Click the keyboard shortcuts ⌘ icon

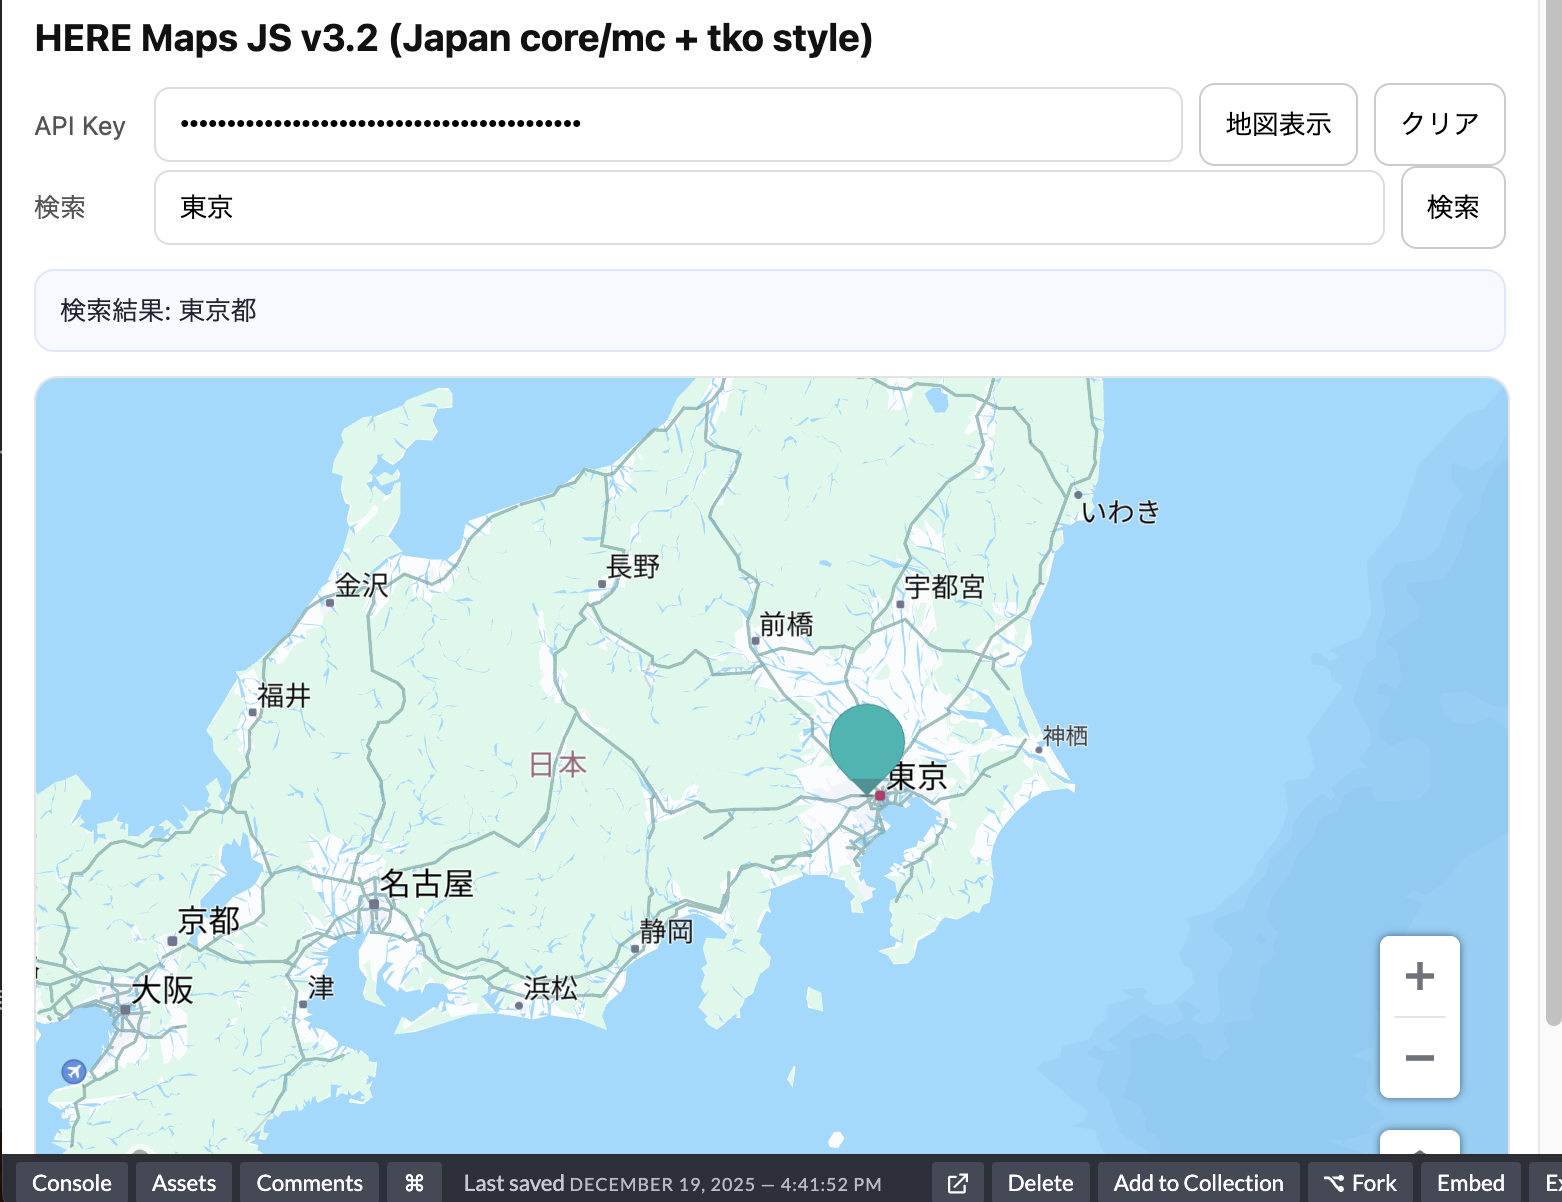414,1183
